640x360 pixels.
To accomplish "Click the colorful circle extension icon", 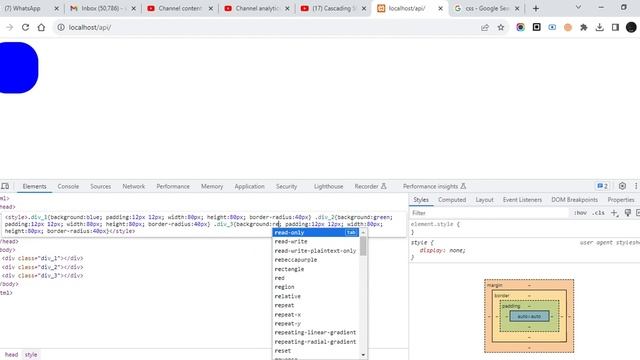I will tap(520, 27).
